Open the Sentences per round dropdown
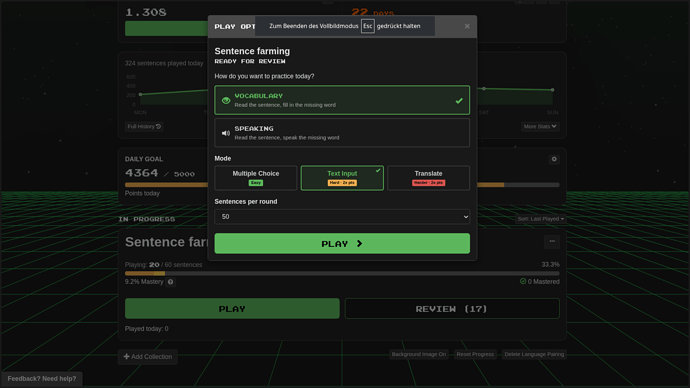Screen dimensions: 690x388 (x=342, y=216)
